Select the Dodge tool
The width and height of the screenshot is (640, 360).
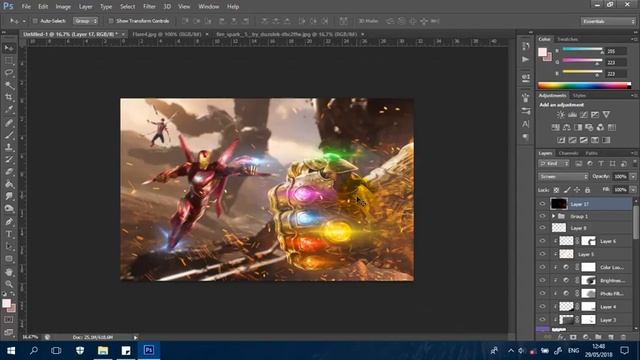9,208
